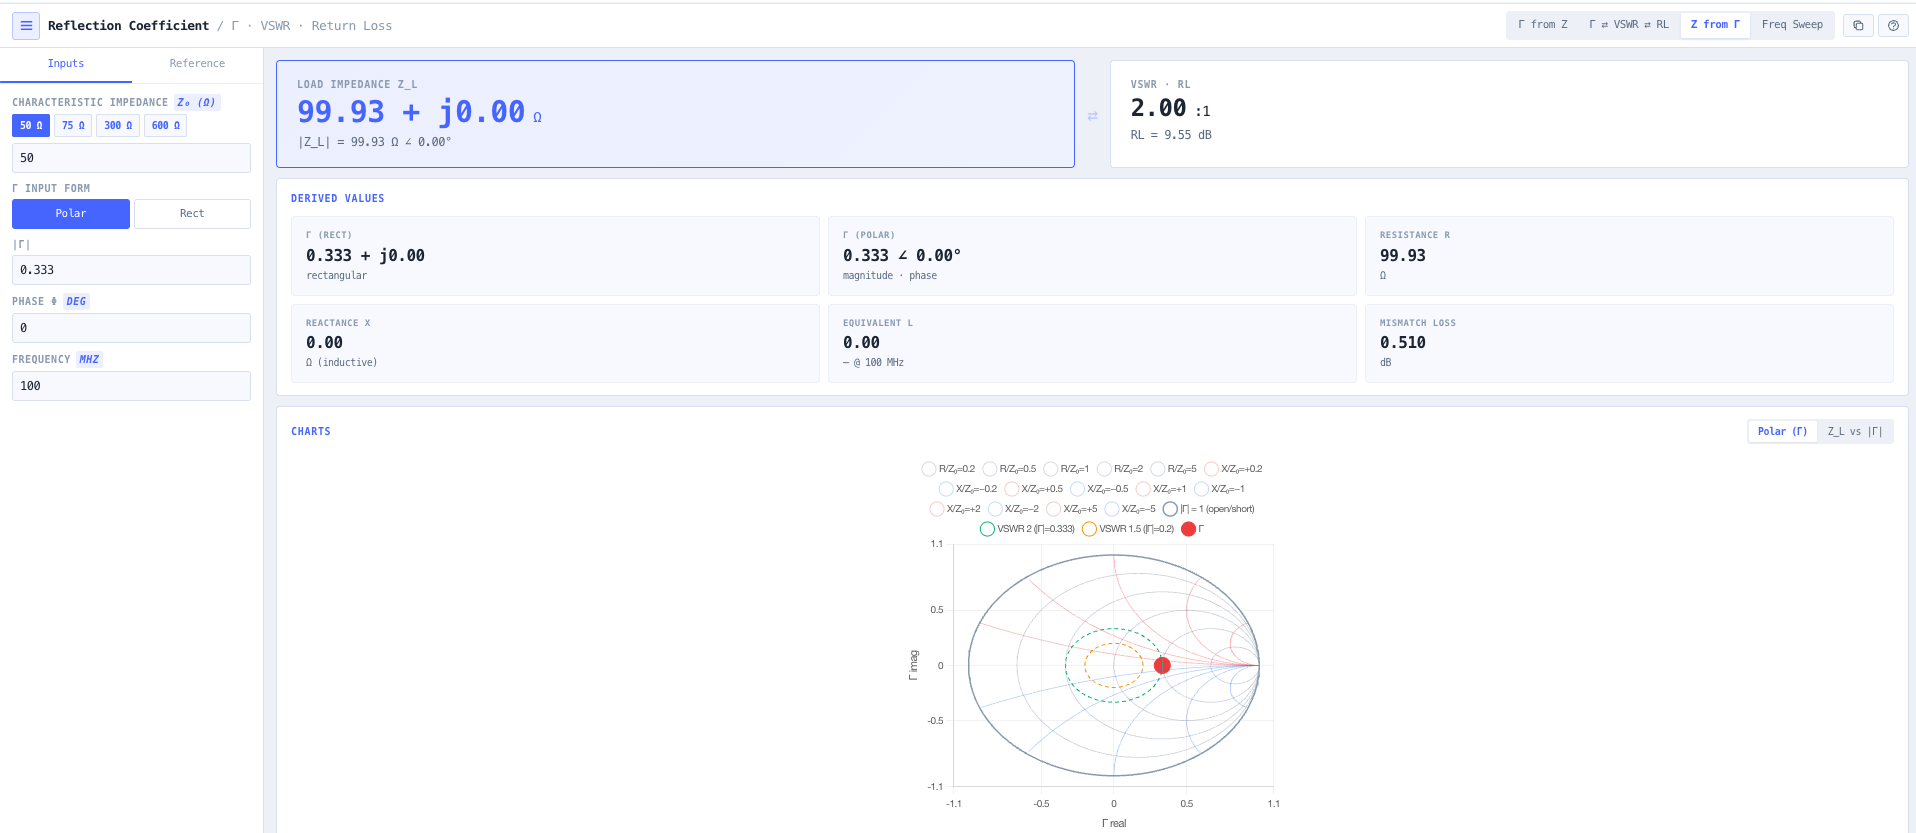Click the Resistance R value card
1916x833 pixels.
1629,256
